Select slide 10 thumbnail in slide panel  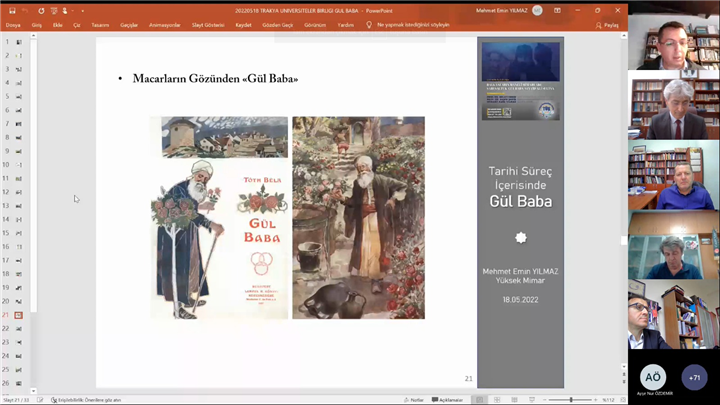[x=19, y=165]
